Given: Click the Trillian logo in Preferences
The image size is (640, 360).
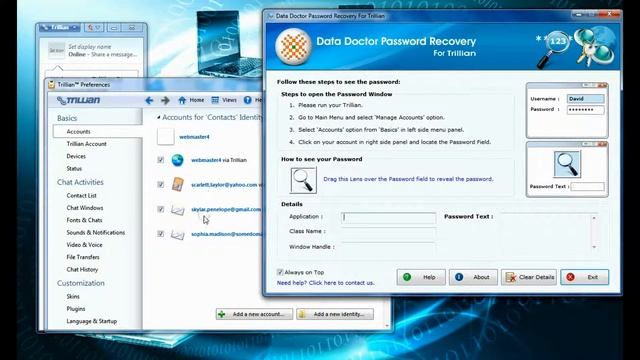Looking at the screenshot, I should tap(78, 100).
